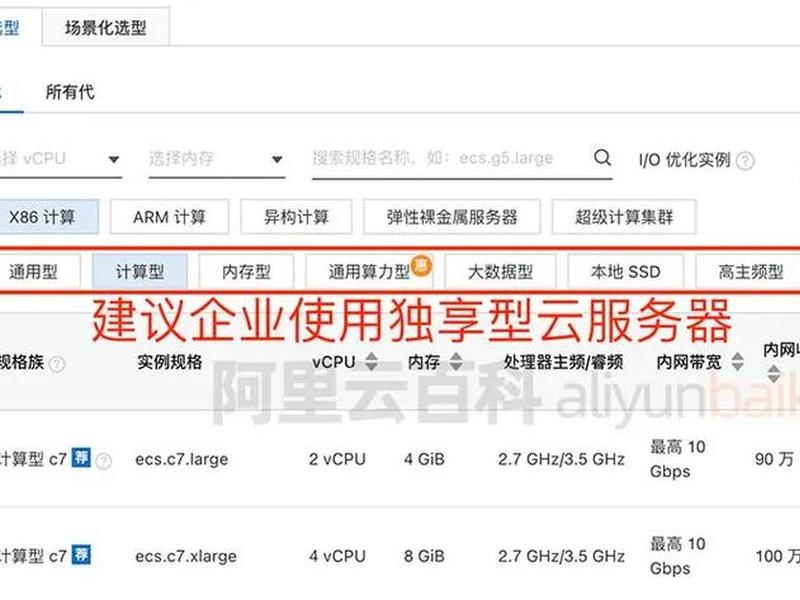Click the 荐 badge in ecs.c7.xlarge row

(81, 554)
